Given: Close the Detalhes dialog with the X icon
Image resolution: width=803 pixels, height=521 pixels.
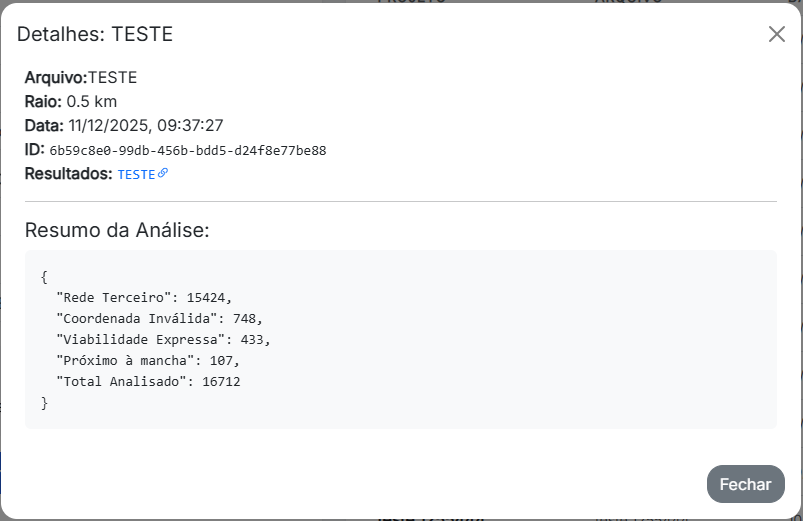Looking at the screenshot, I should click(777, 34).
